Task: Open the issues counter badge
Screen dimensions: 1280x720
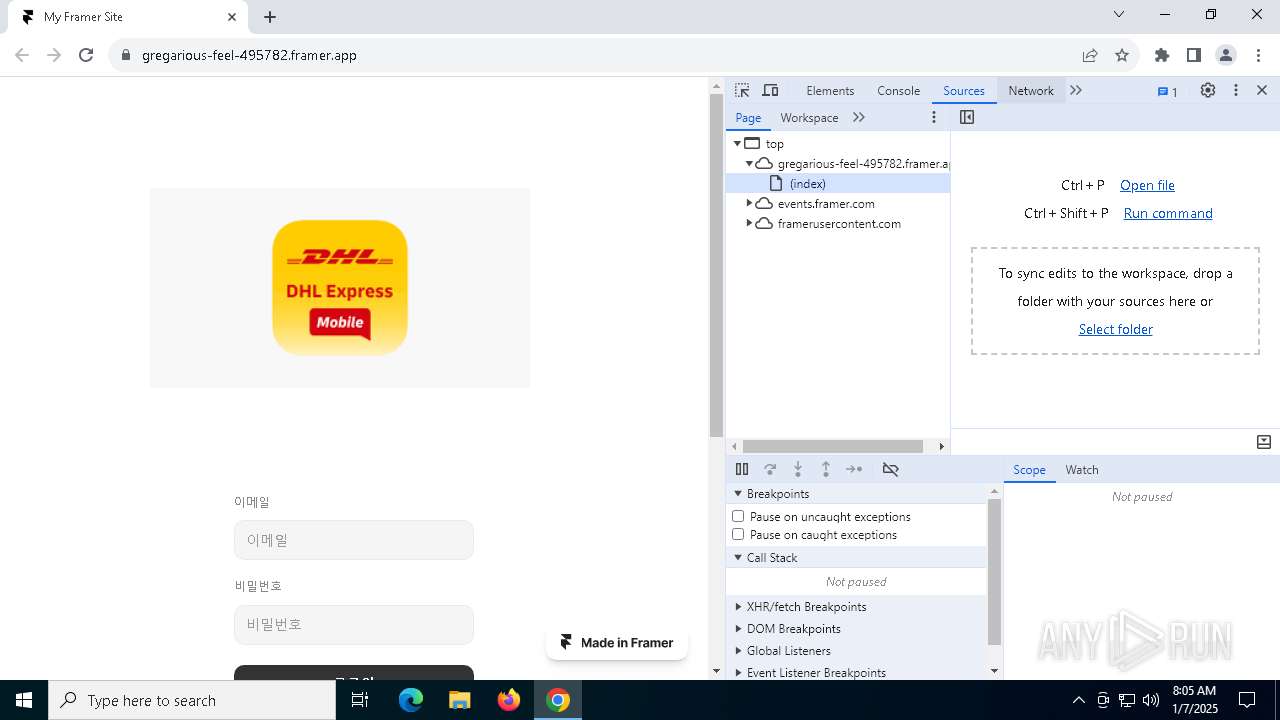Action: (x=1168, y=91)
